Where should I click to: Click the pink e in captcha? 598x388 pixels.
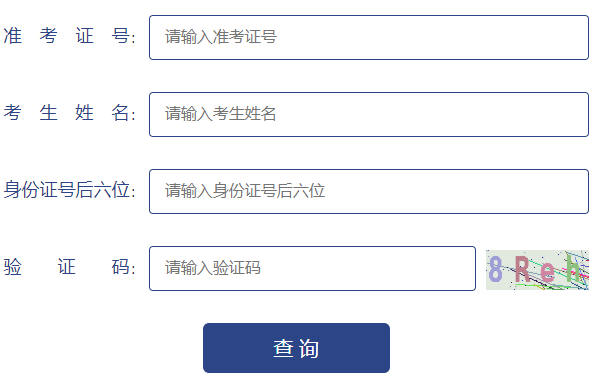[x=547, y=272]
